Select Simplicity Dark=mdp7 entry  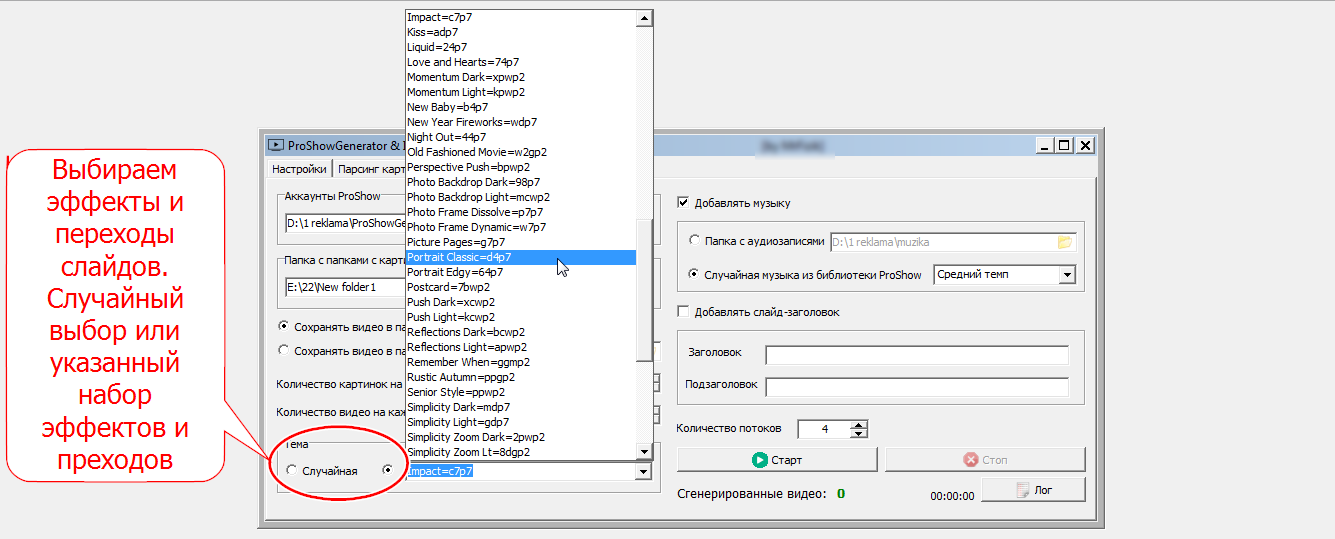click(x=521, y=407)
